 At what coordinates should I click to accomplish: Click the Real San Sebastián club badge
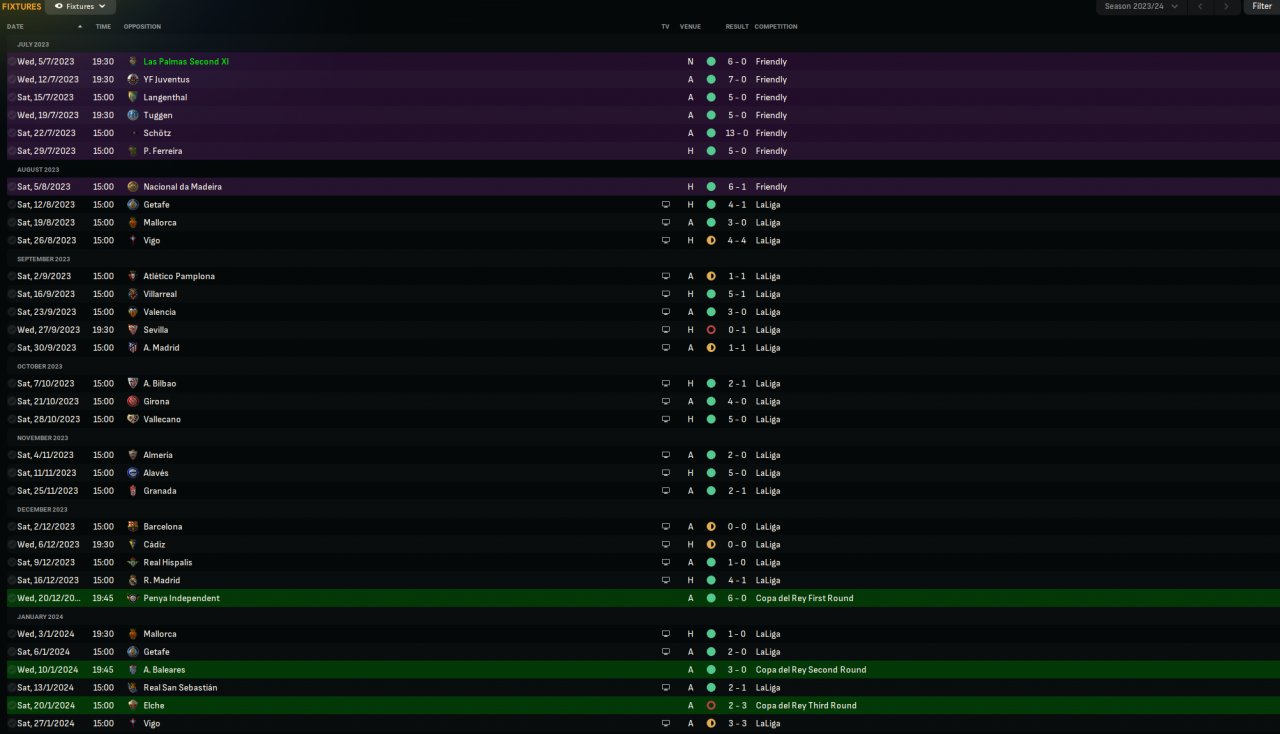133,688
